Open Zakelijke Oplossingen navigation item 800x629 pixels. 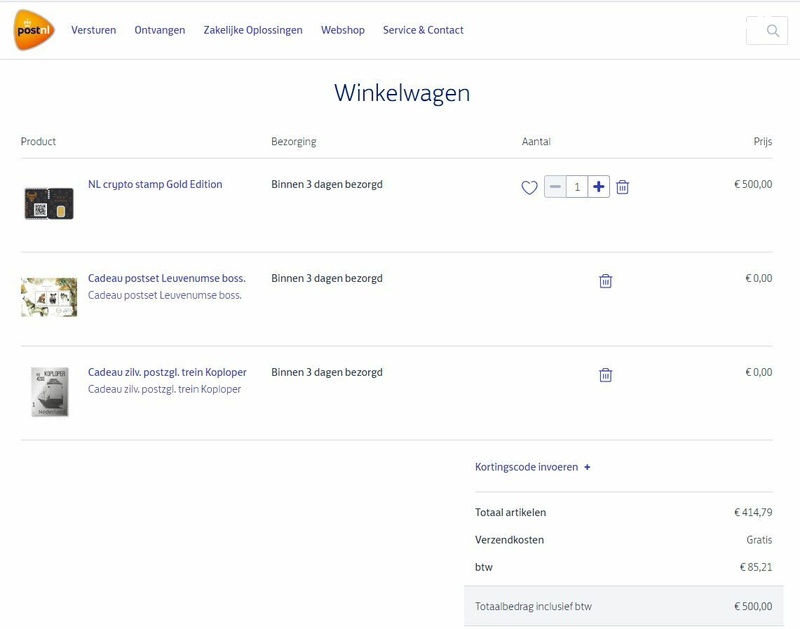coord(252,30)
